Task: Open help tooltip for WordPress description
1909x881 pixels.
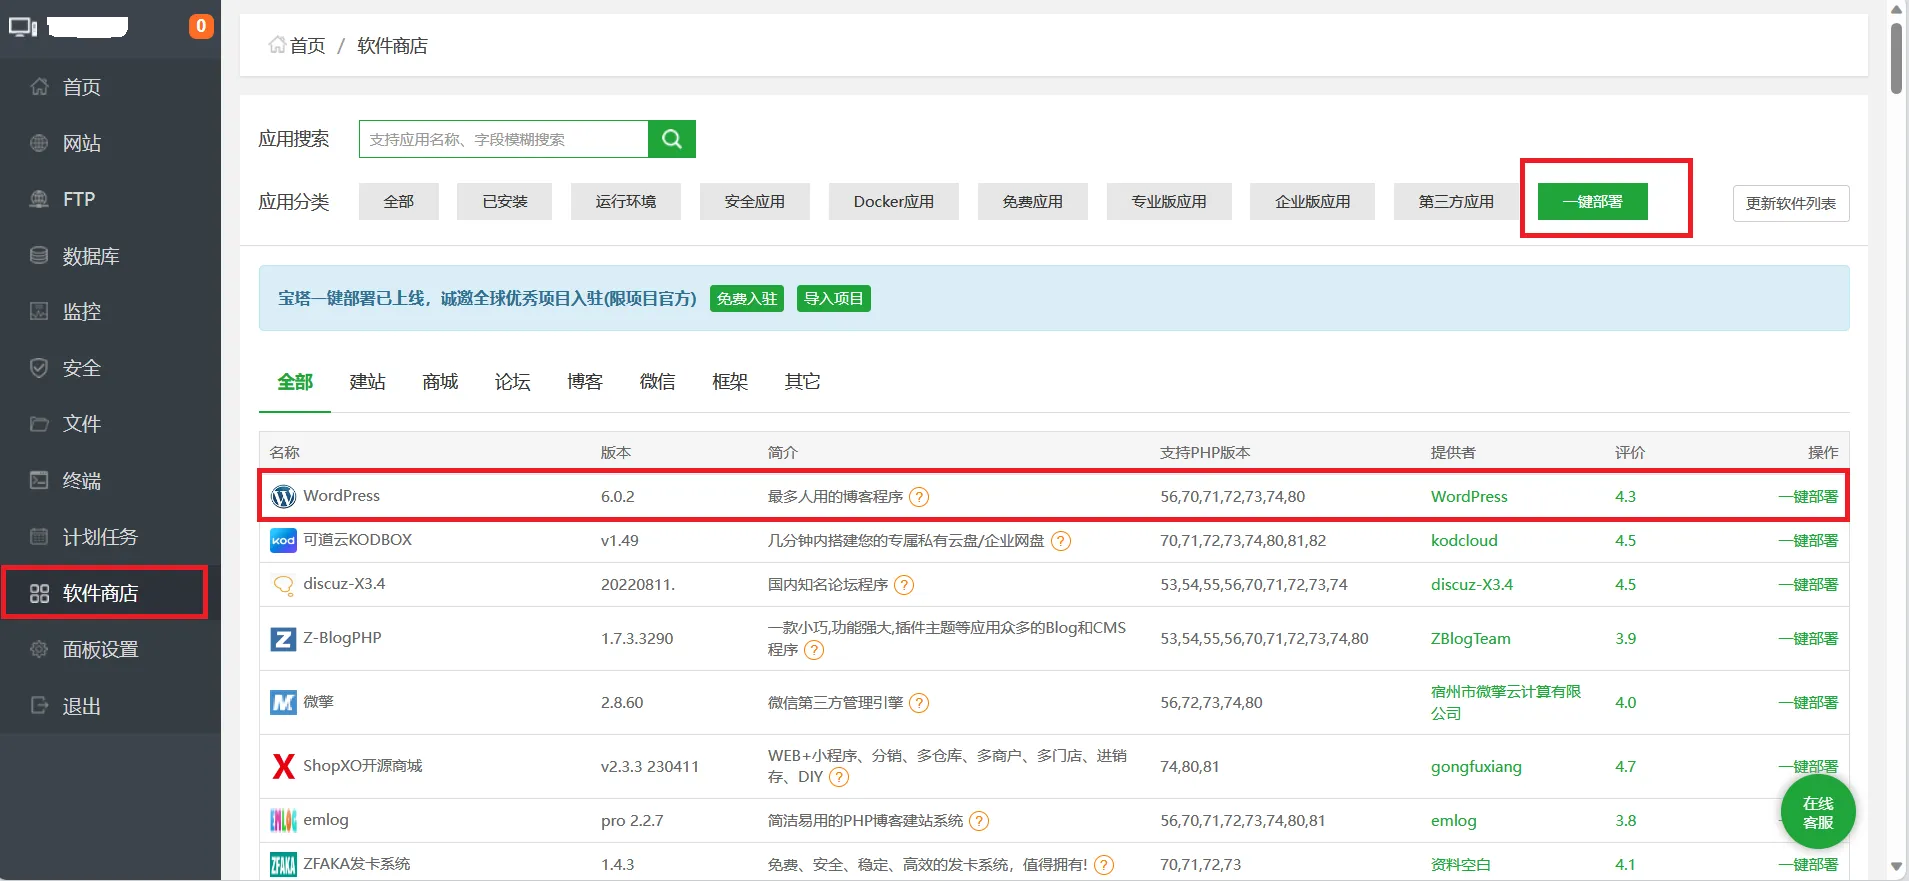Action: tap(919, 497)
